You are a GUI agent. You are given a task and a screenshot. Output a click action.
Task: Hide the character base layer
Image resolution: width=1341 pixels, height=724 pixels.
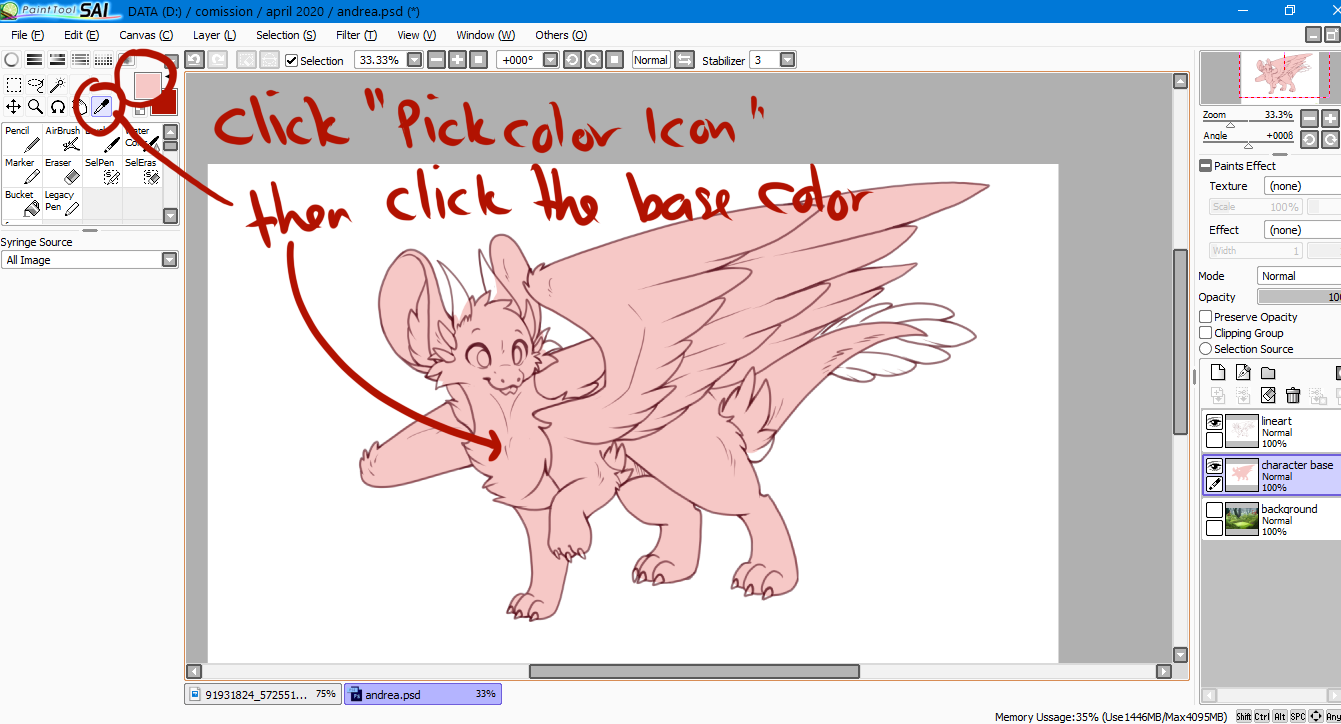click(x=1214, y=467)
